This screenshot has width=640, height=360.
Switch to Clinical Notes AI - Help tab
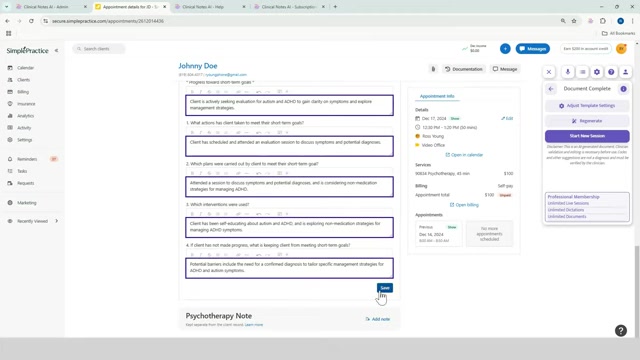click(x=209, y=7)
